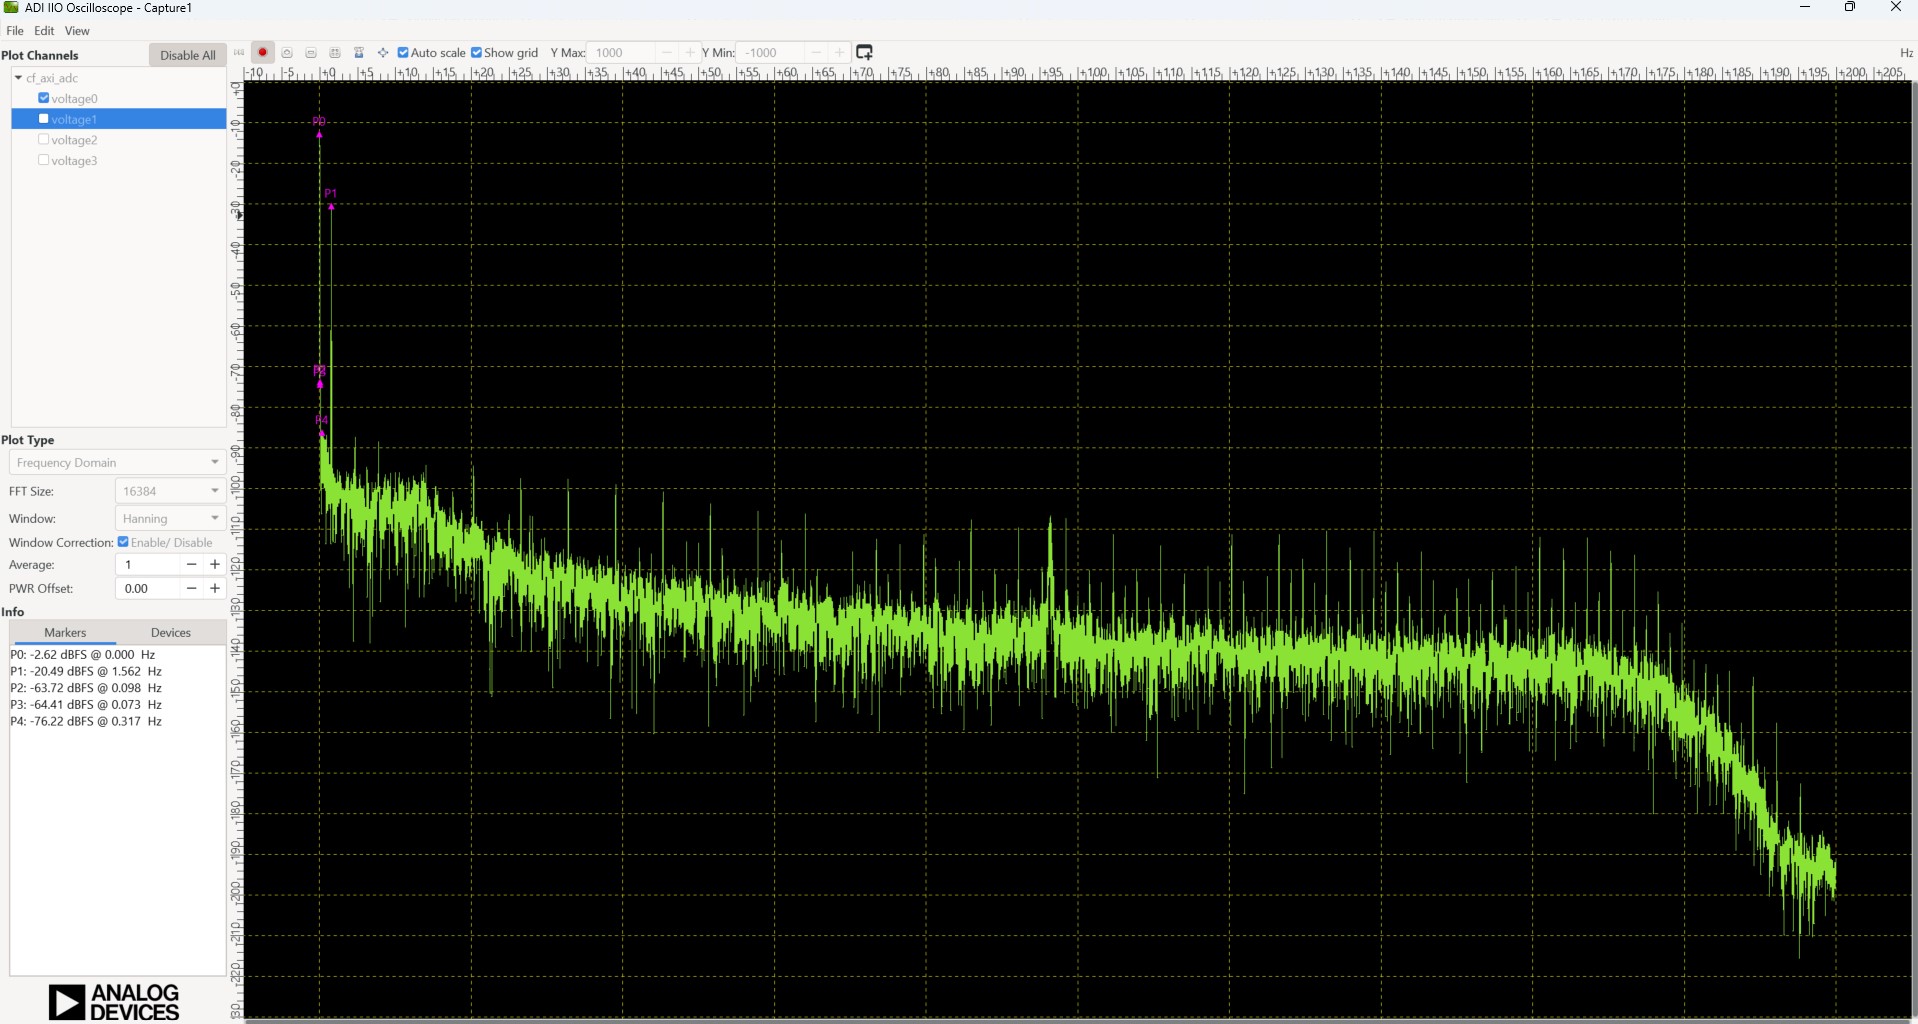Viewport: 1918px width, 1024px height.
Task: Click the P1 marker on the plot
Action: point(331,199)
